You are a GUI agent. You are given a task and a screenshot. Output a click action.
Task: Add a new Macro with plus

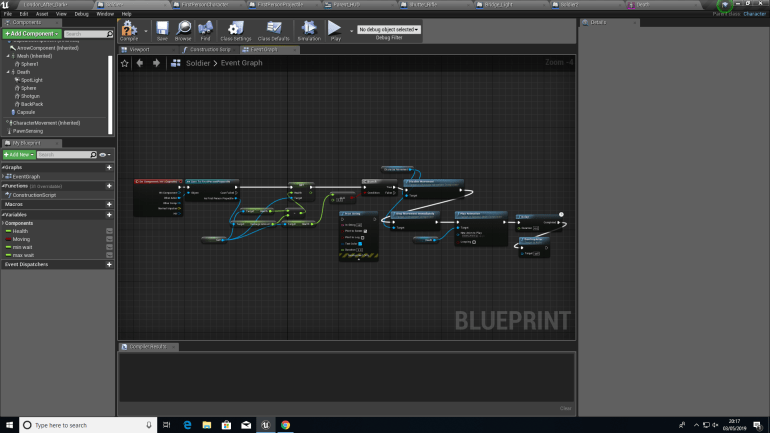[x=109, y=204]
